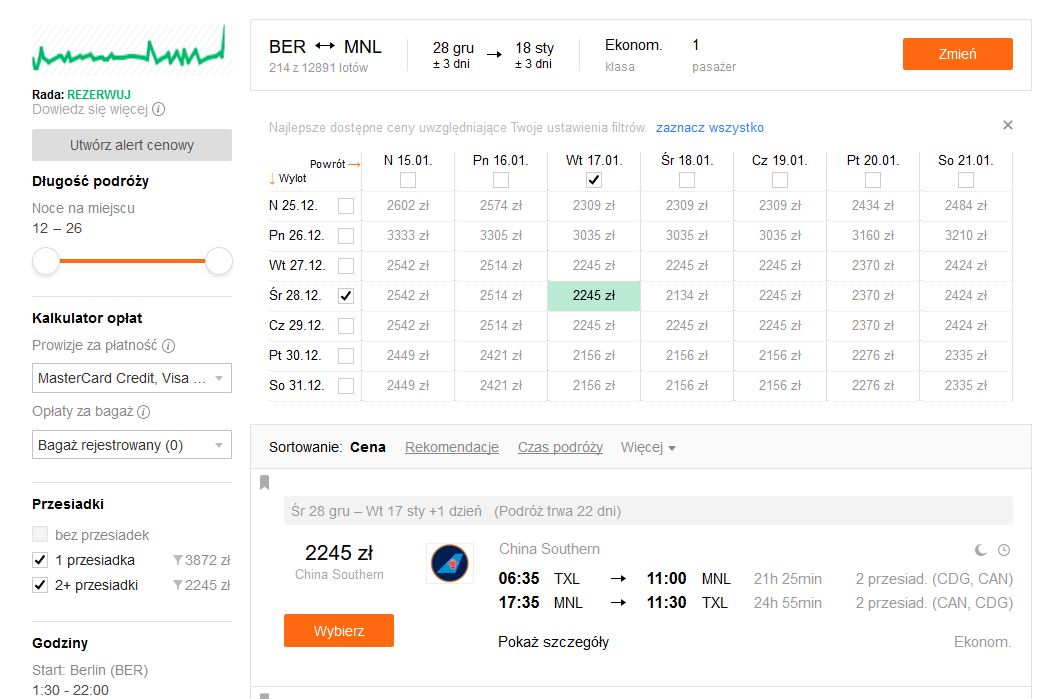Click the 18 sty return date field
This screenshot has width=1044, height=699.
[534, 55]
